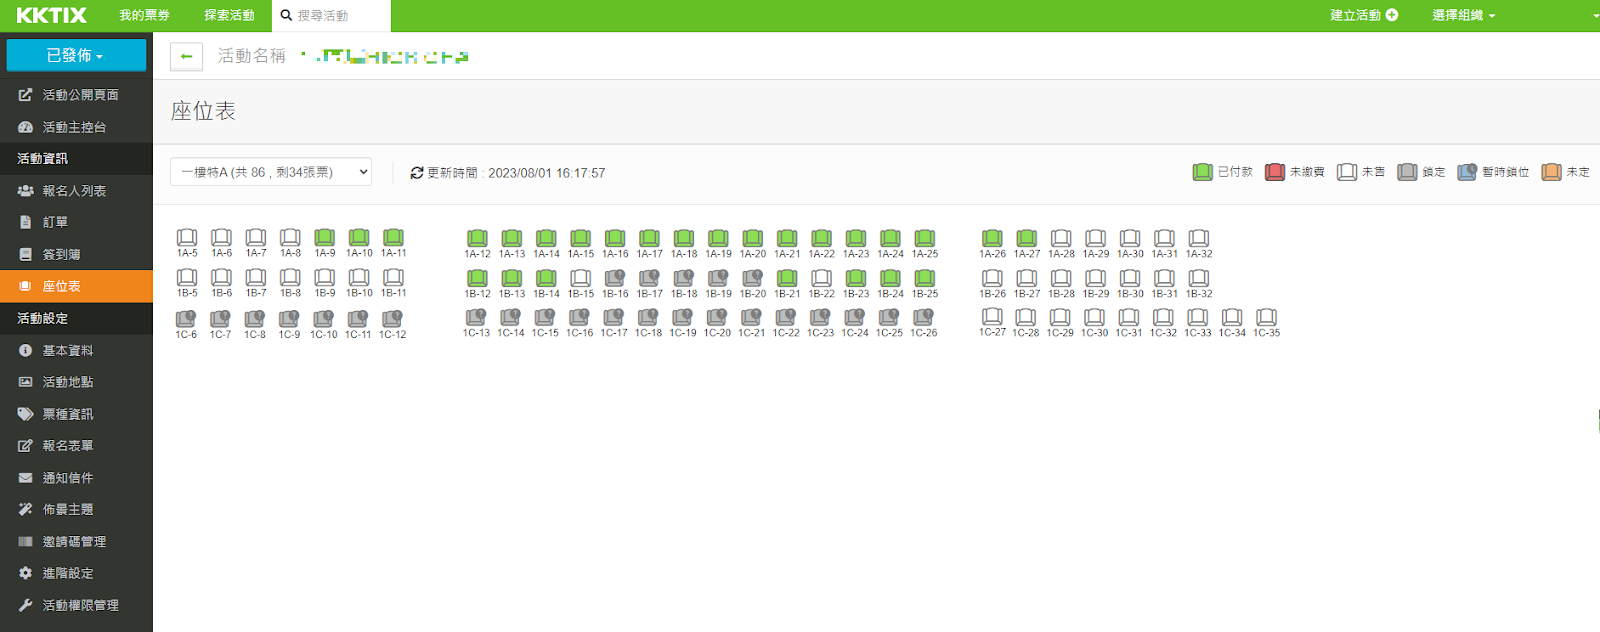Select seat 1B-25
The height and width of the screenshot is (632, 1600).
point(925,278)
